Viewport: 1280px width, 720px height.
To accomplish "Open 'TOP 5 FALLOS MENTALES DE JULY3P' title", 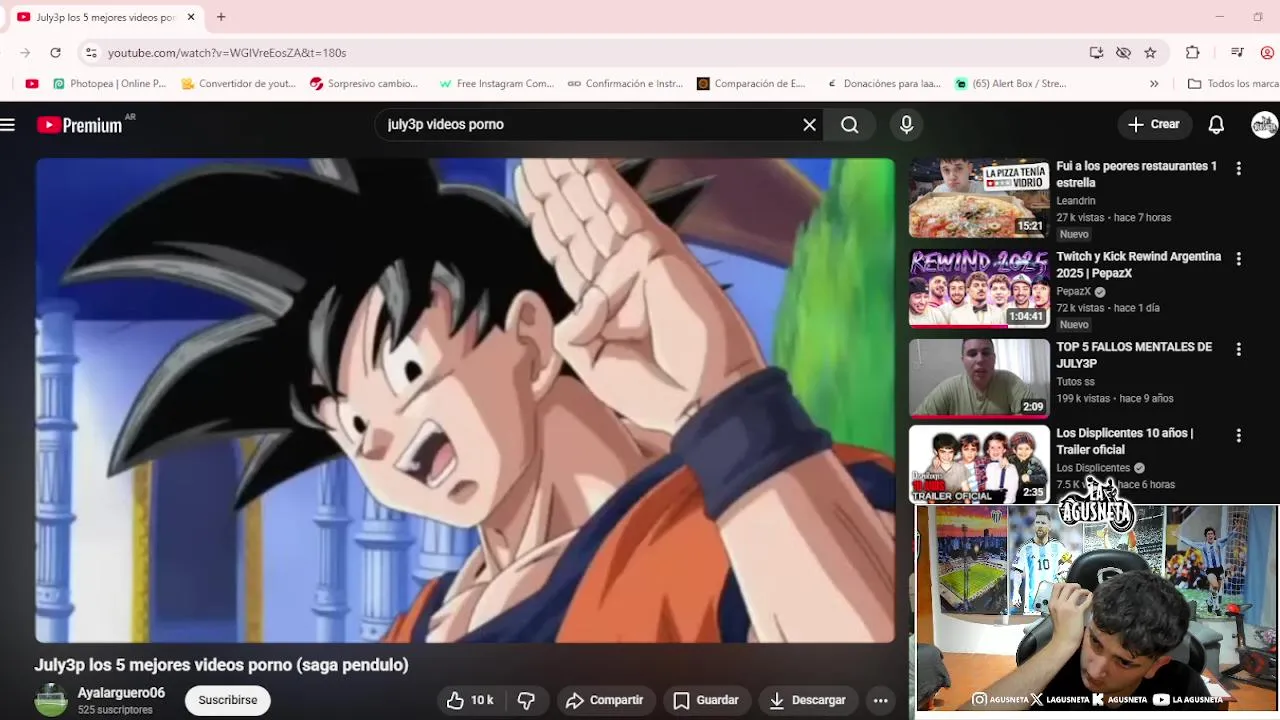I will [1134, 355].
